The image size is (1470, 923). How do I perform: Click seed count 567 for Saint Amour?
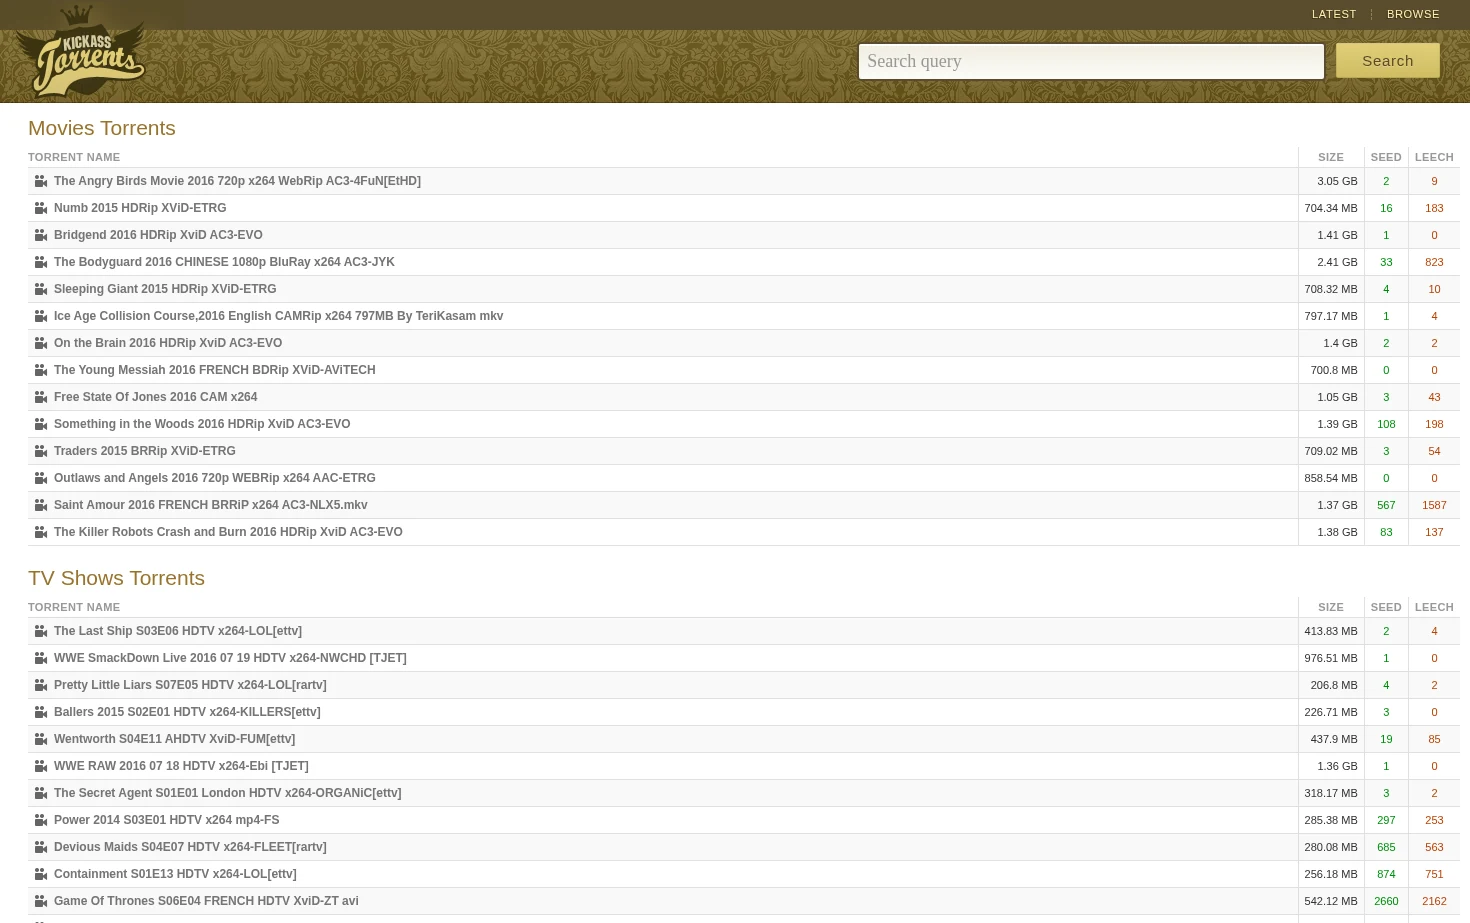point(1386,505)
